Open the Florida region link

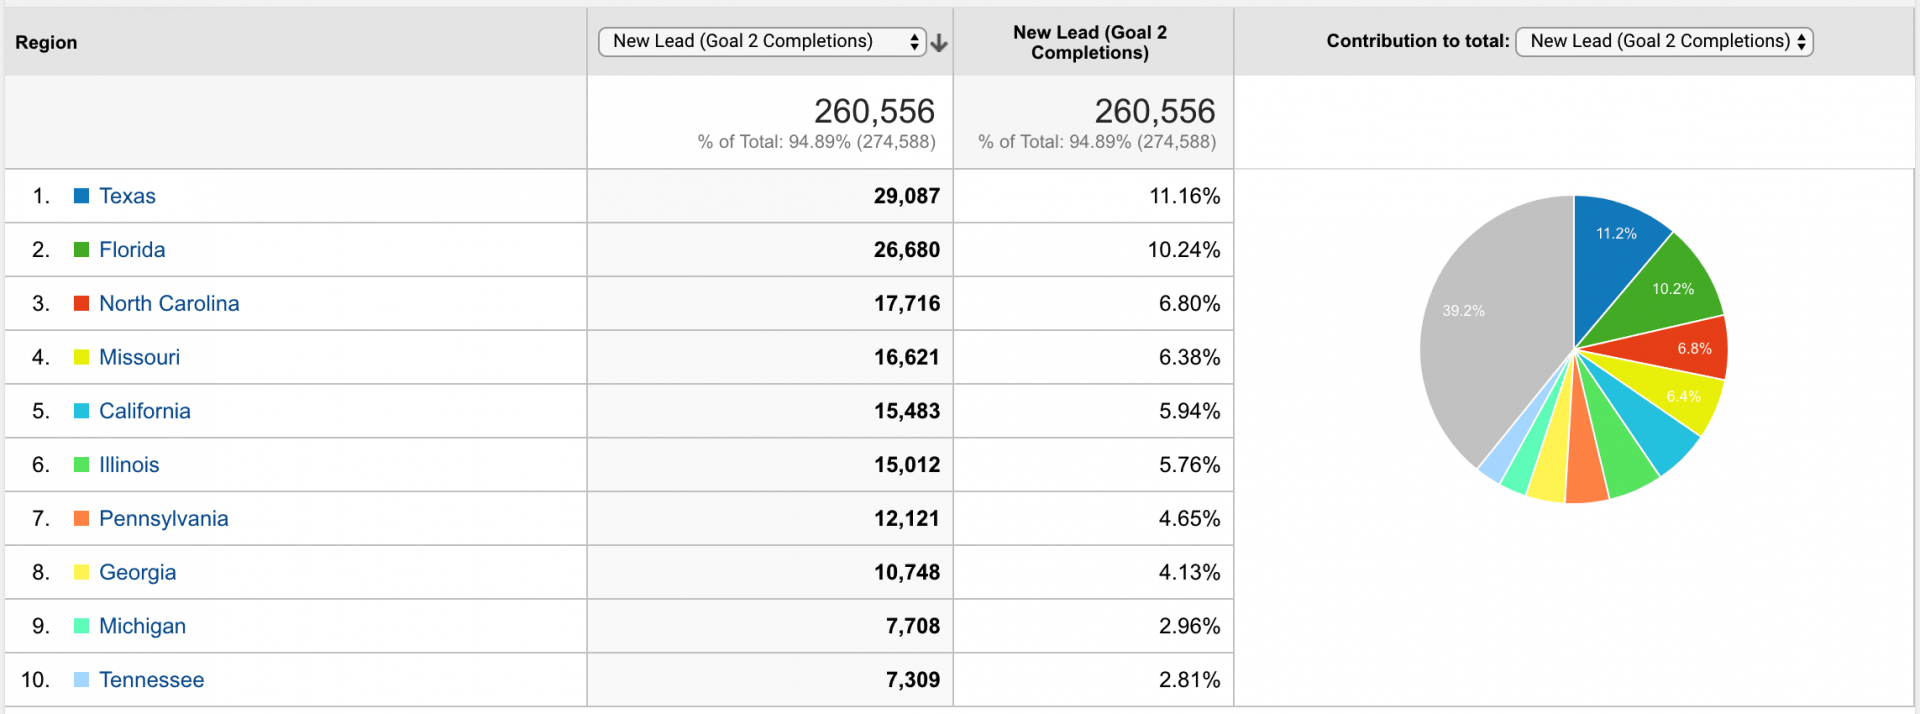pyautogui.click(x=132, y=250)
